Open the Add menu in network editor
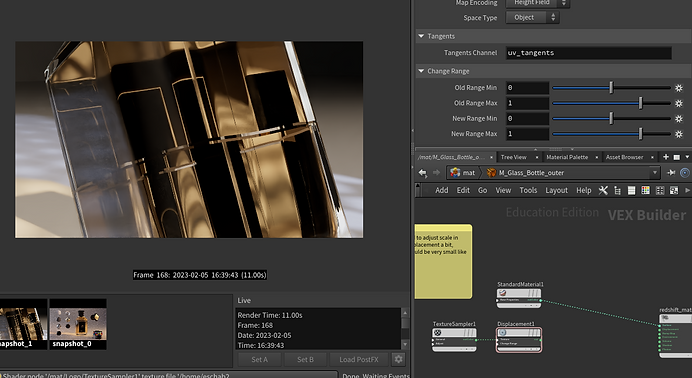 pyautogui.click(x=442, y=190)
